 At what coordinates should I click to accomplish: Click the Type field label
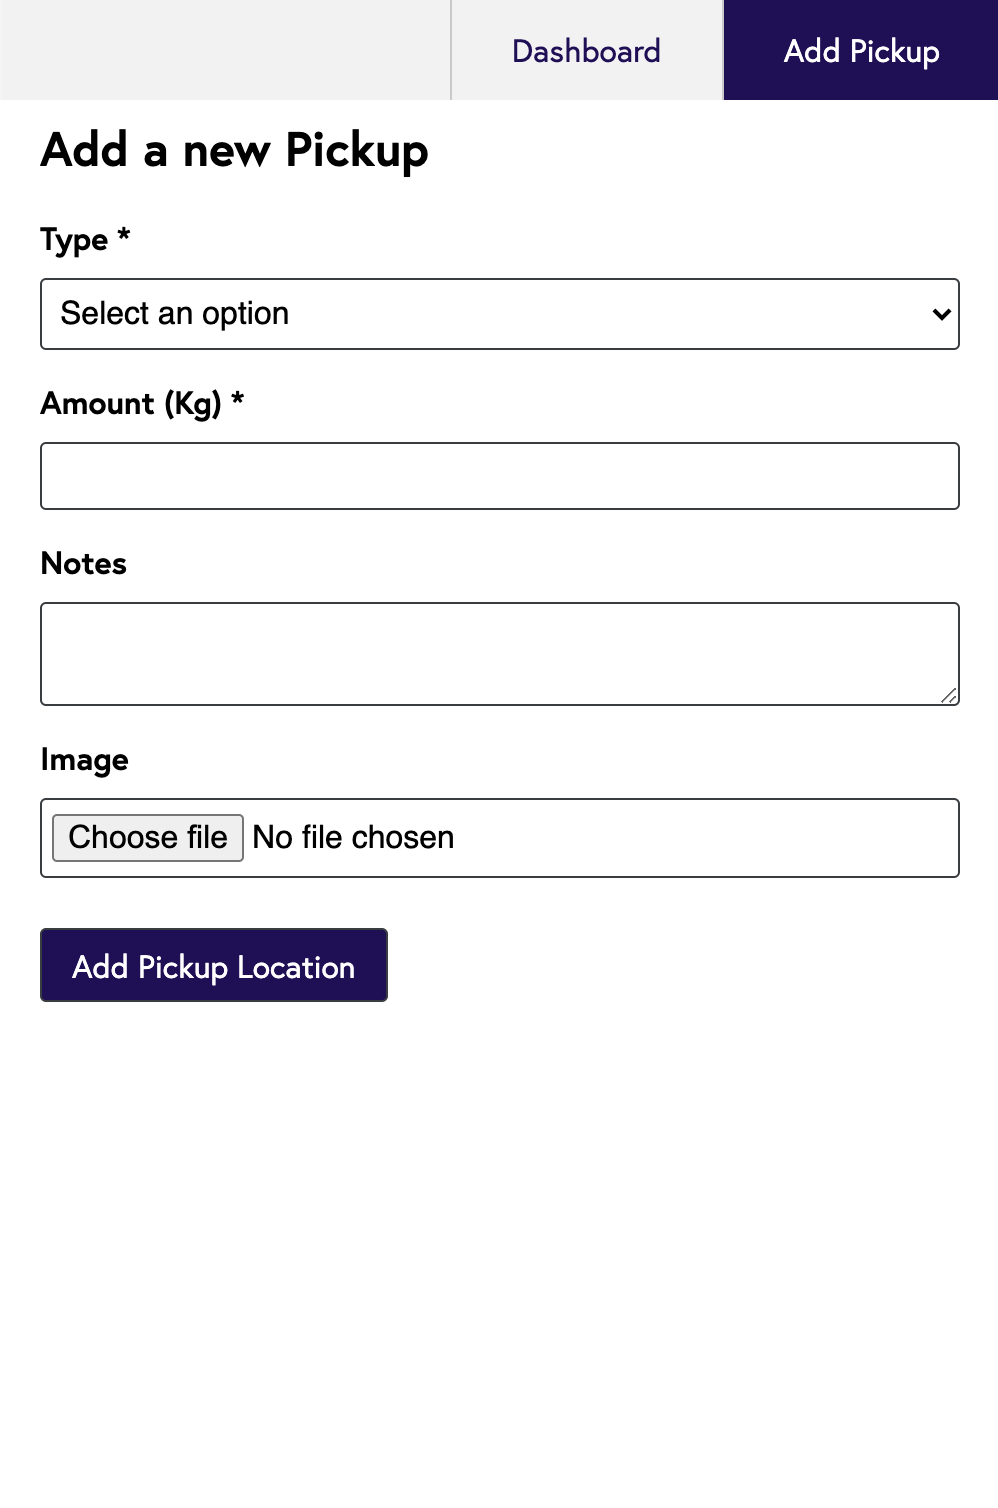pos(74,240)
